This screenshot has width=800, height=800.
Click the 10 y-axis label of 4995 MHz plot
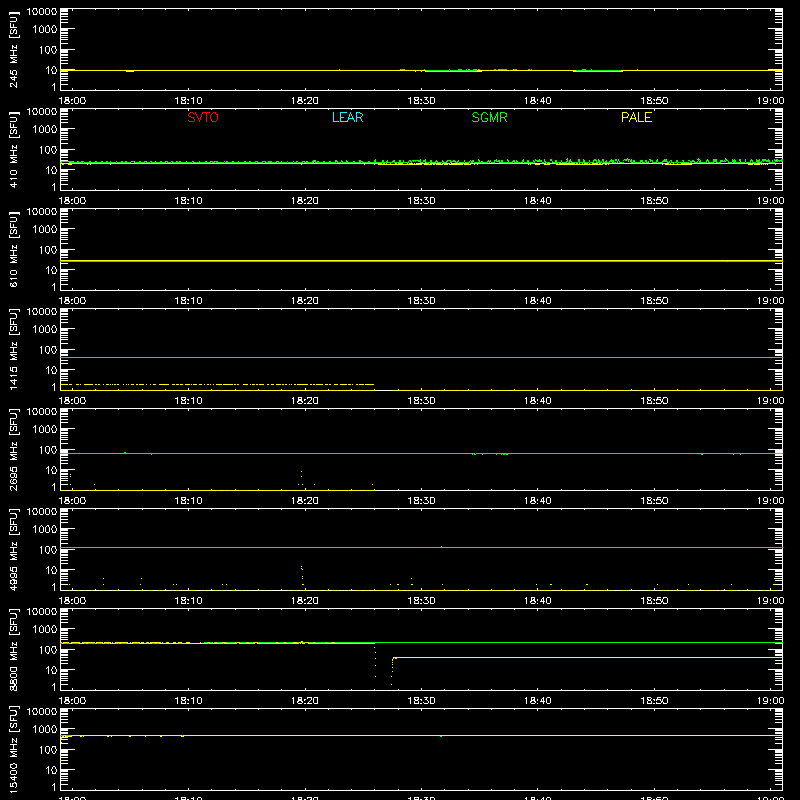coord(51,570)
